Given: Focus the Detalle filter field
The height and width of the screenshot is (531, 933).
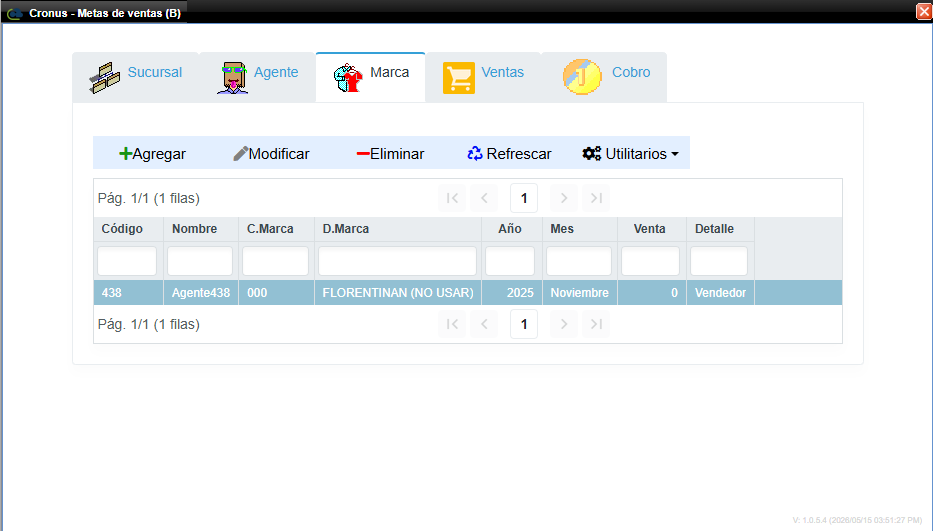Looking at the screenshot, I should coord(719,261).
